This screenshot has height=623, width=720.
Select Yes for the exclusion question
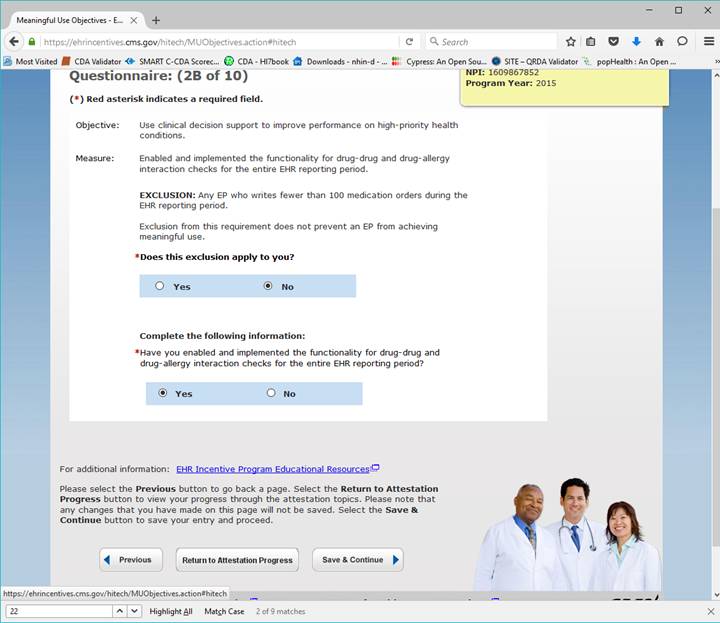pos(160,286)
